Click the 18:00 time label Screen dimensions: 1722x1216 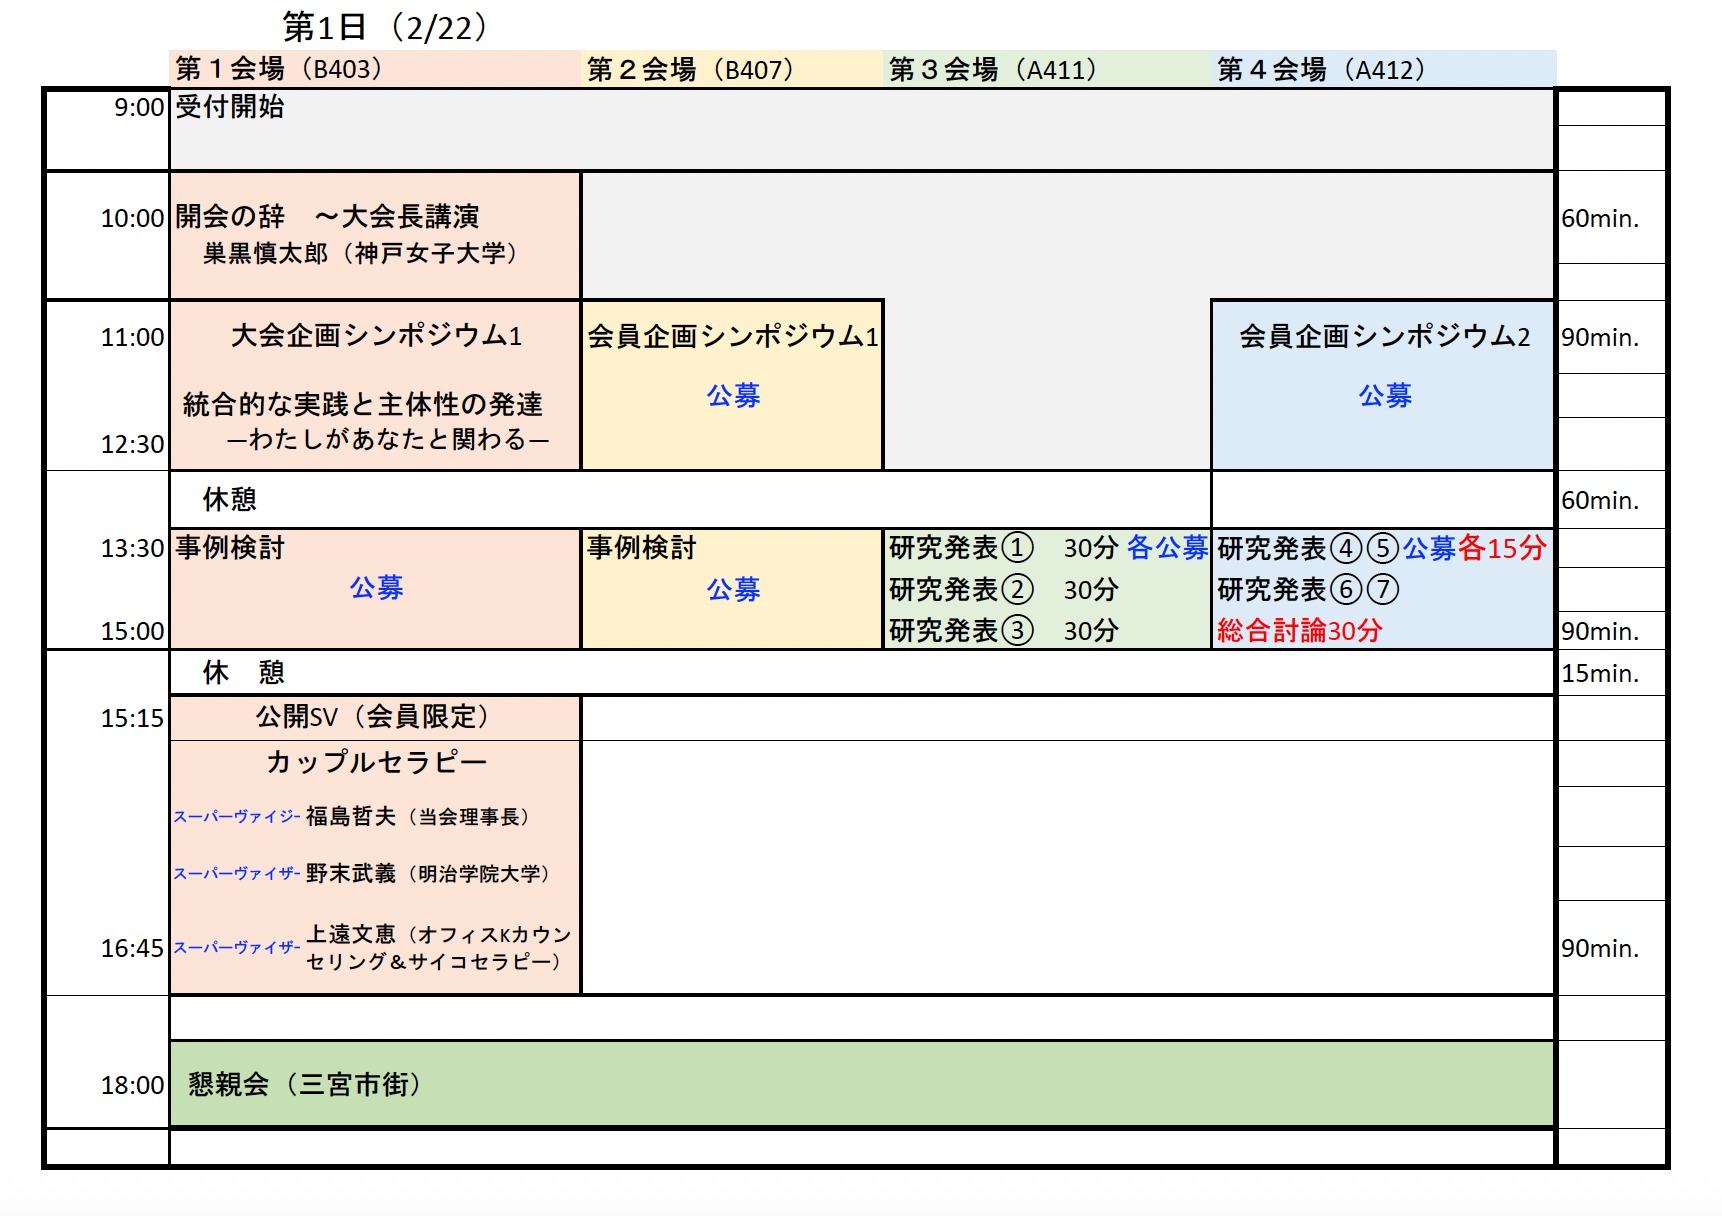coord(132,1086)
